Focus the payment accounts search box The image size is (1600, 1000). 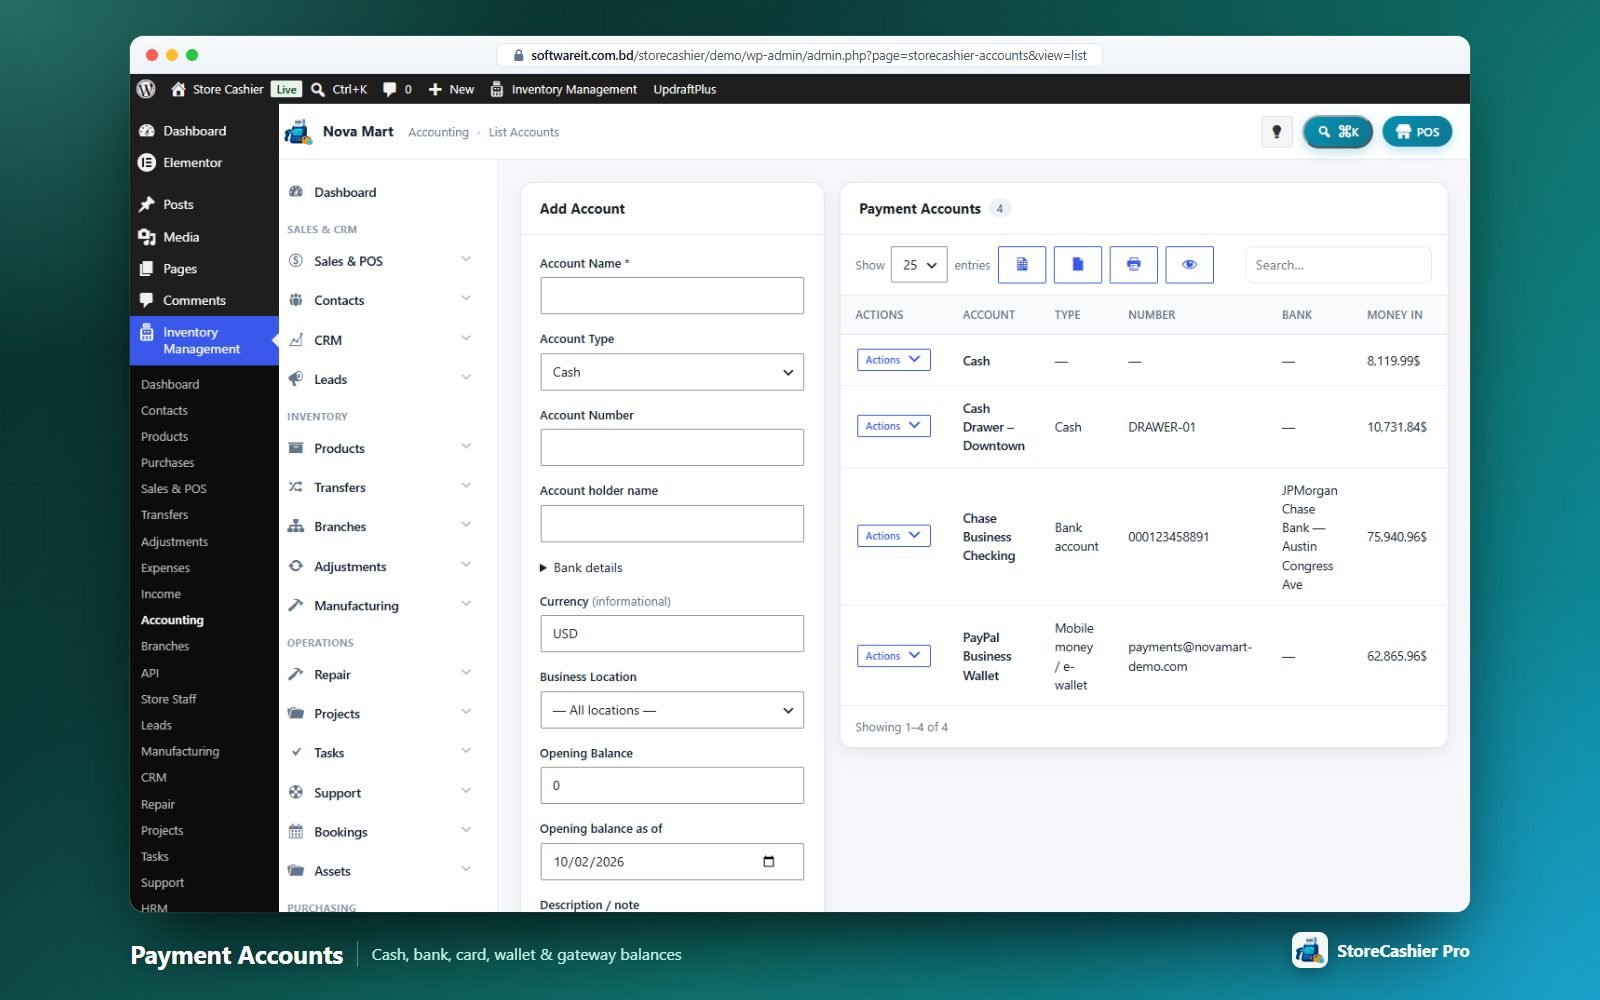tap(1338, 265)
